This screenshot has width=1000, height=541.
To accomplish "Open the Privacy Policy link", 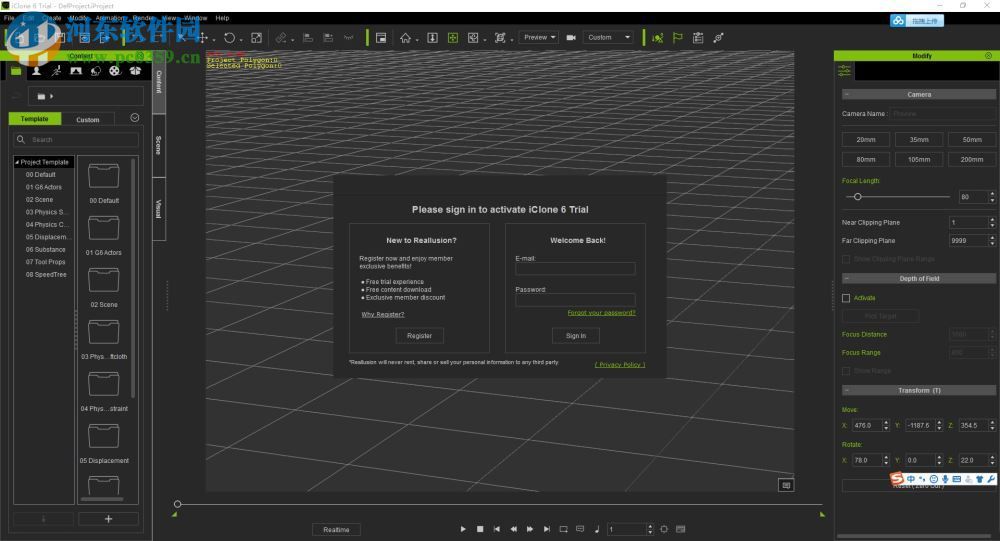I will (x=620, y=364).
